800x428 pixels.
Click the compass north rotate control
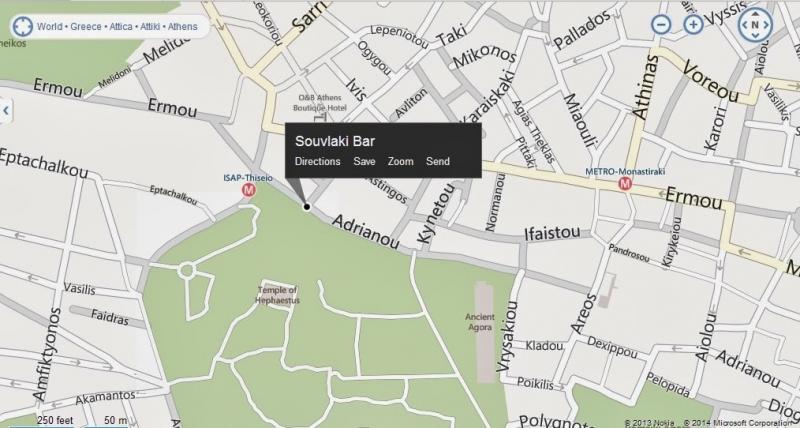click(755, 24)
